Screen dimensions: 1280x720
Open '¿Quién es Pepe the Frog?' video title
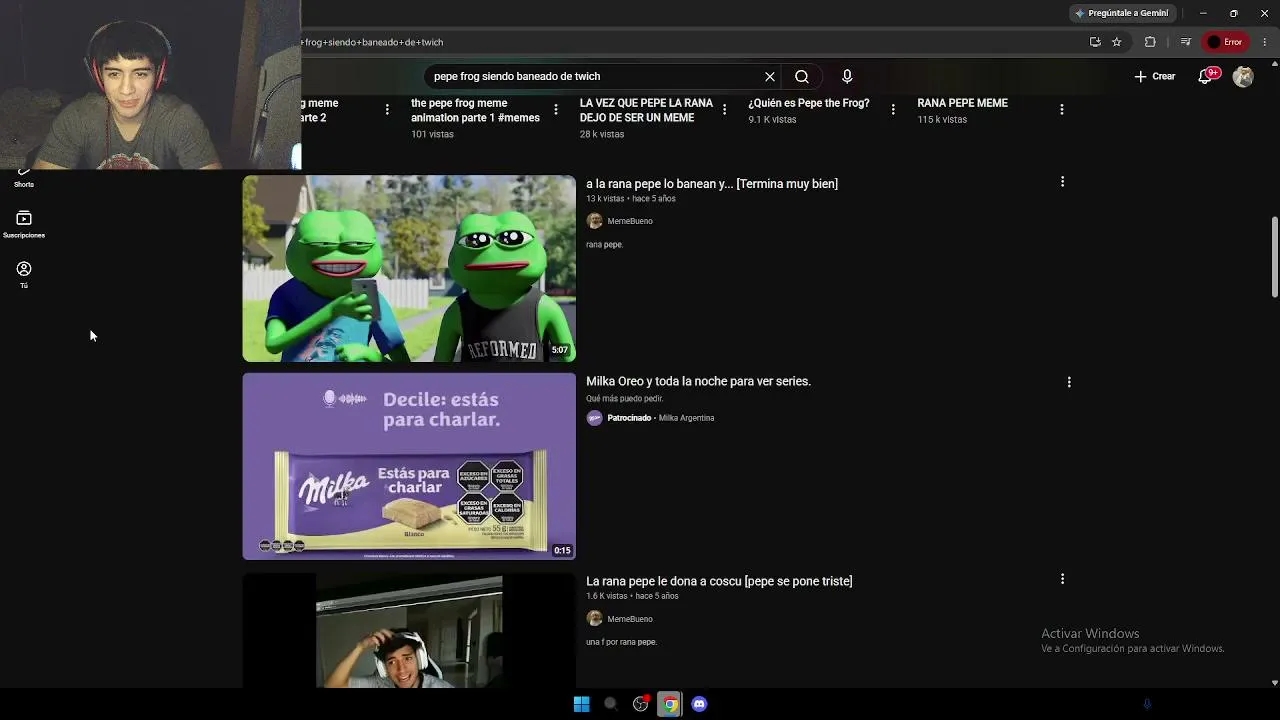click(809, 103)
